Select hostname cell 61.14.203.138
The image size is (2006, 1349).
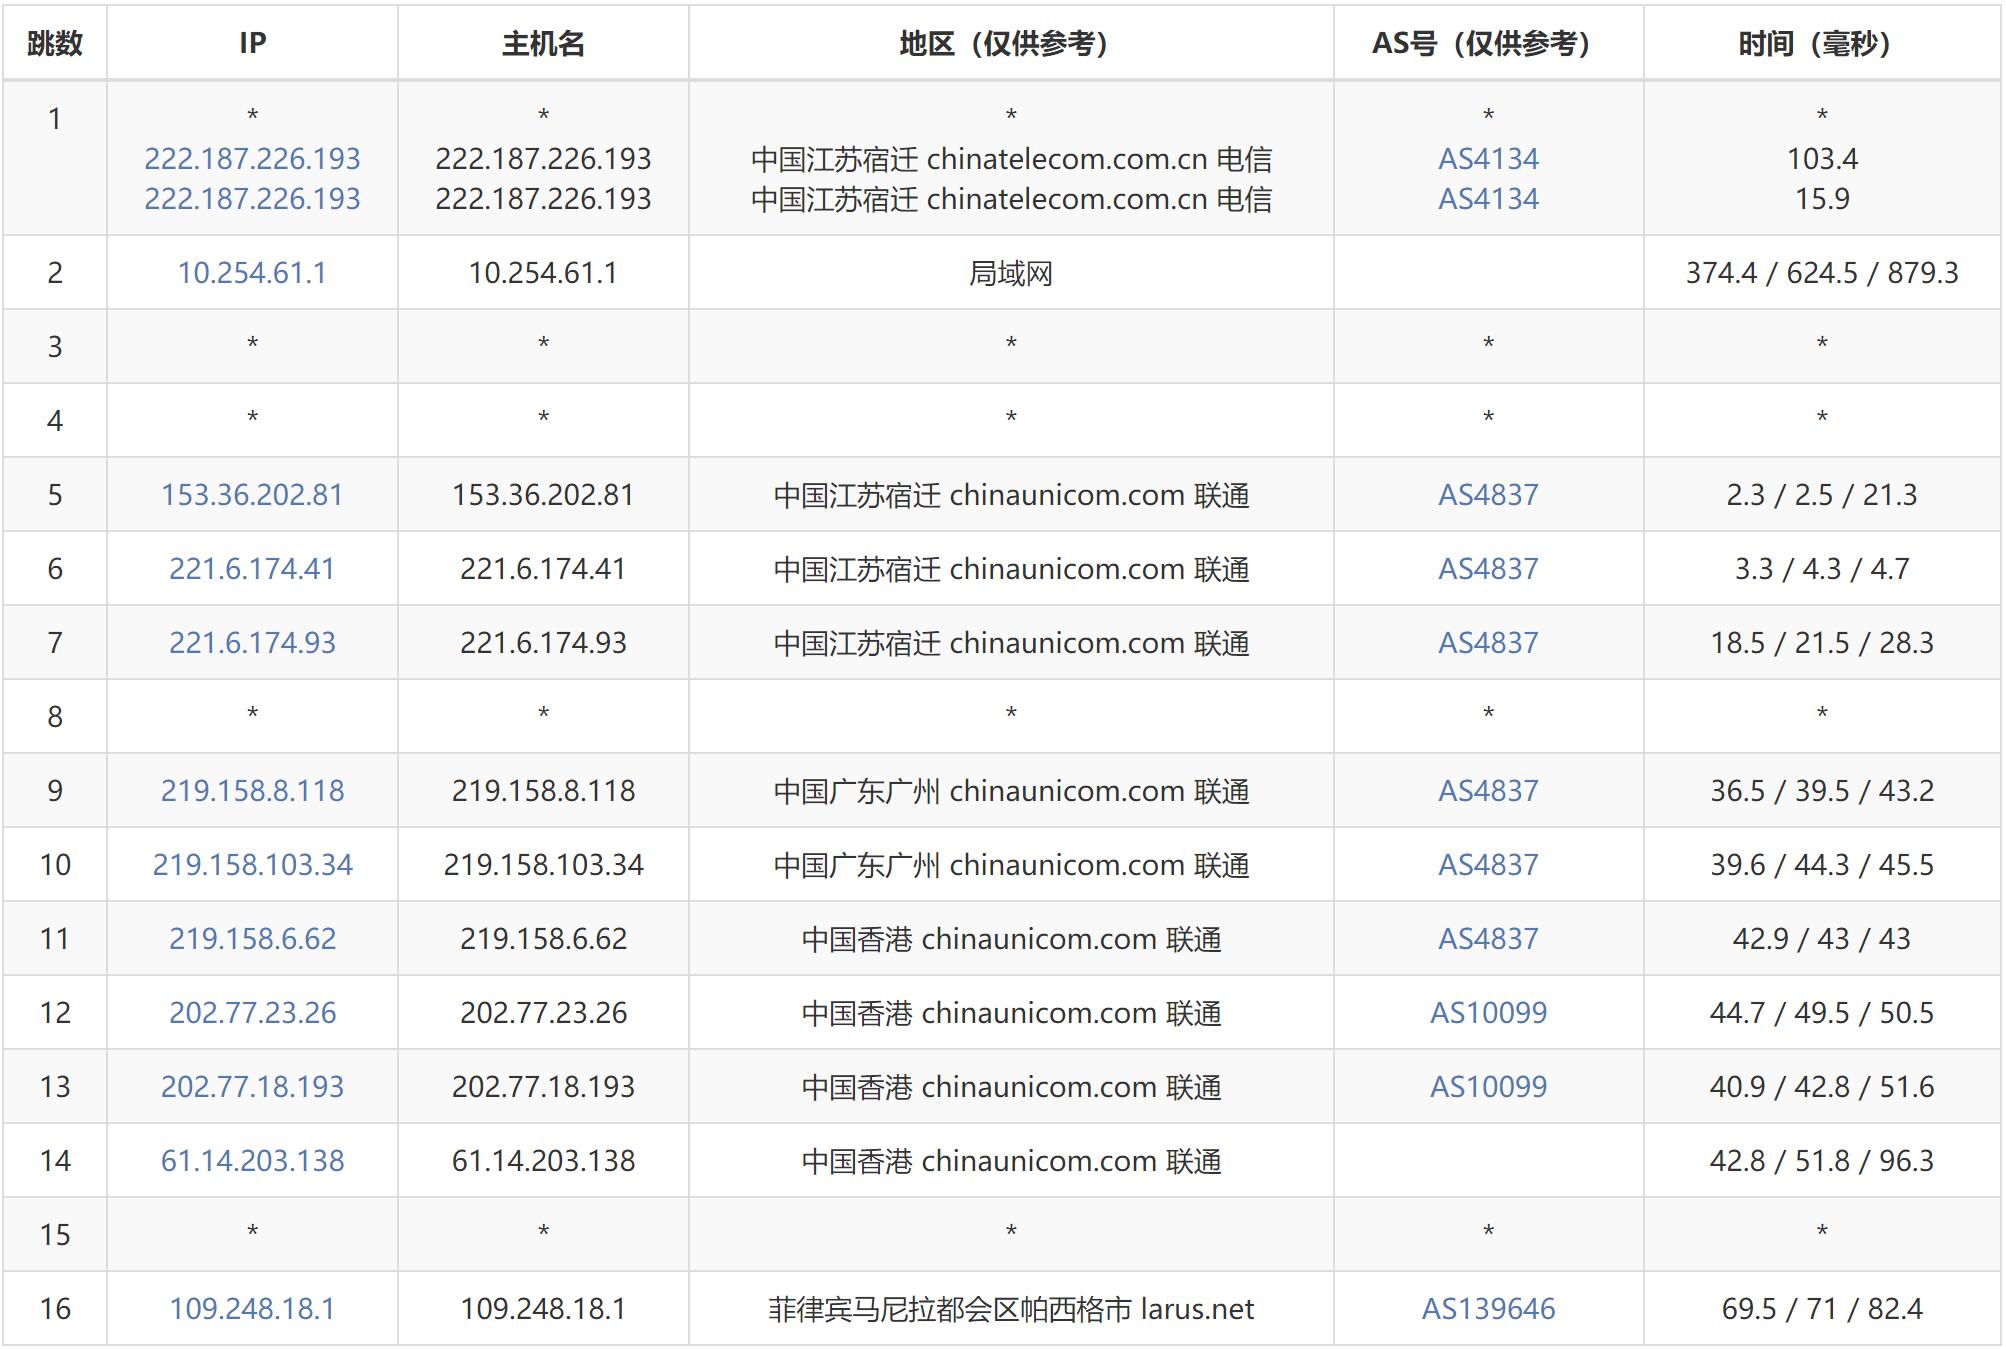coord(543,1161)
